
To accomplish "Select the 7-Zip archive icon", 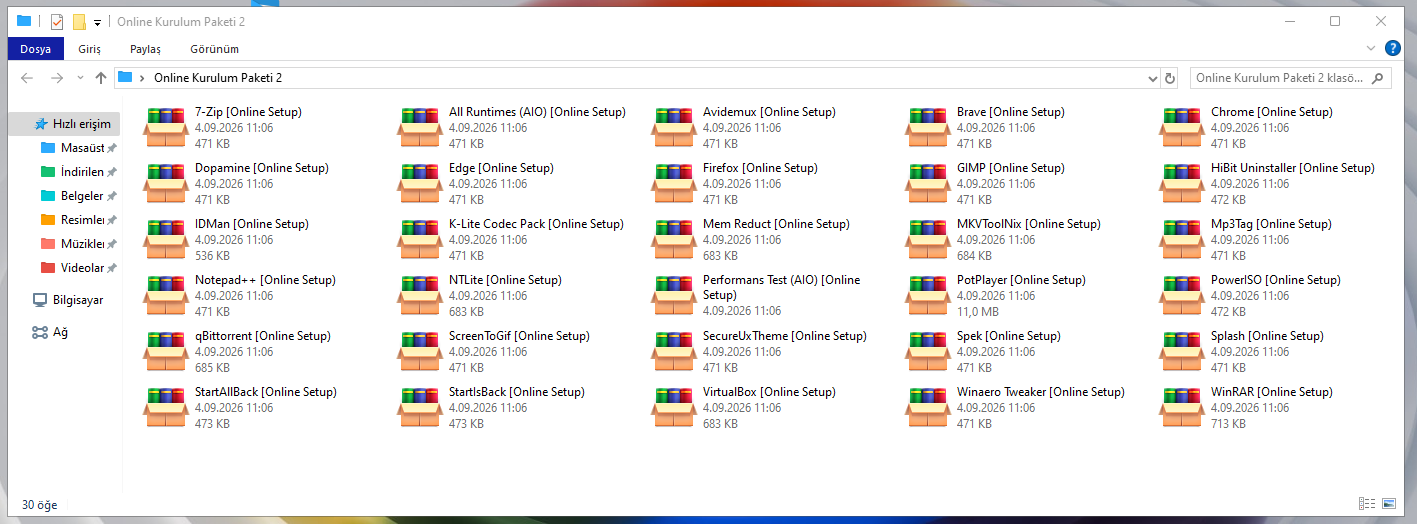I will tap(167, 128).
